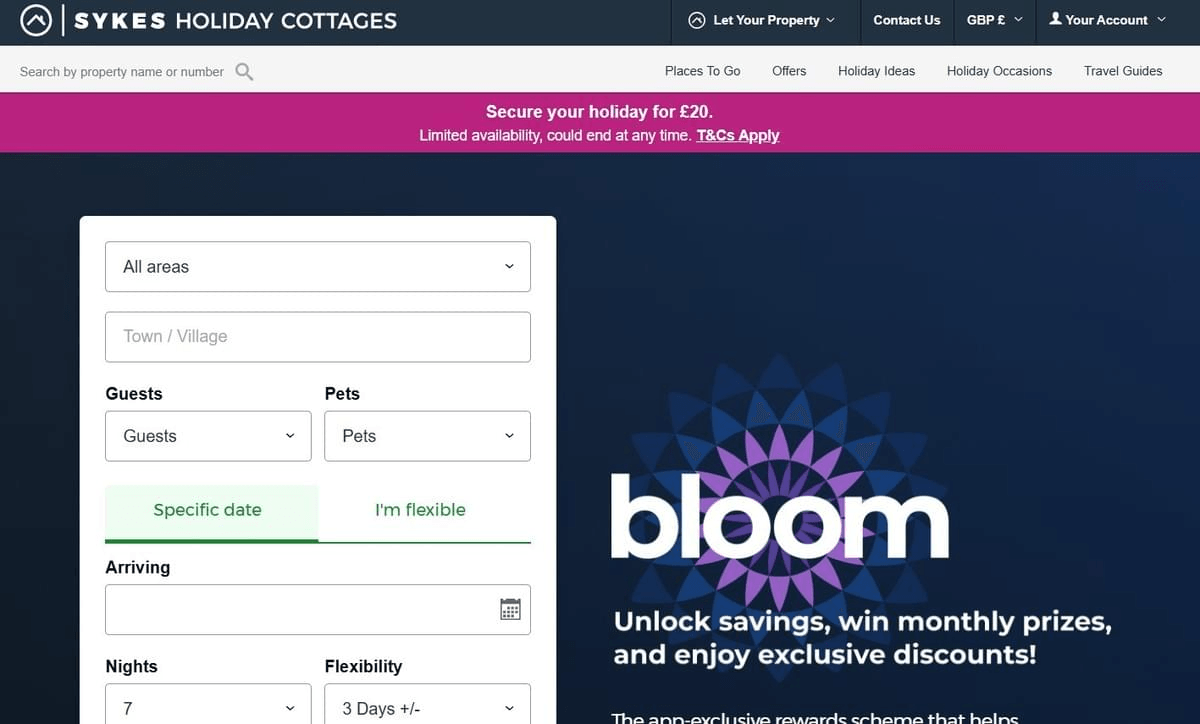Click the Your Account person icon
1200x724 pixels.
(1055, 19)
